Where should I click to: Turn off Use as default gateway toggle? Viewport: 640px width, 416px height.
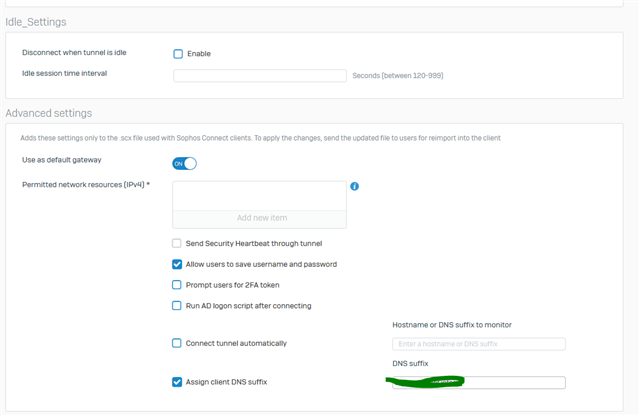(184, 163)
